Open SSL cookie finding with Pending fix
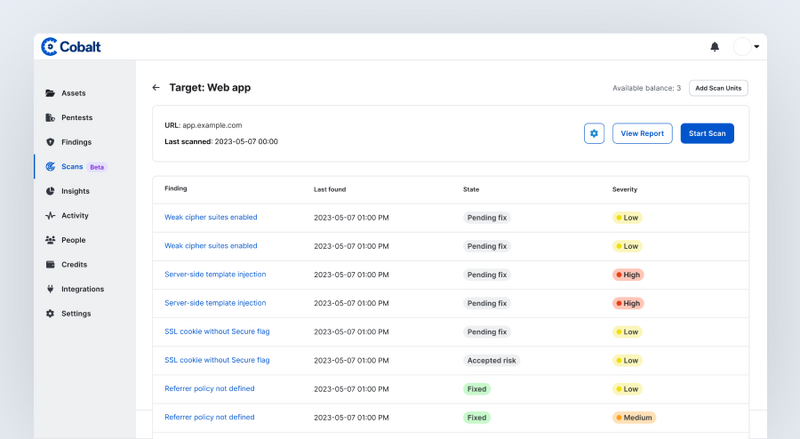800x439 pixels. pyautogui.click(x=217, y=331)
